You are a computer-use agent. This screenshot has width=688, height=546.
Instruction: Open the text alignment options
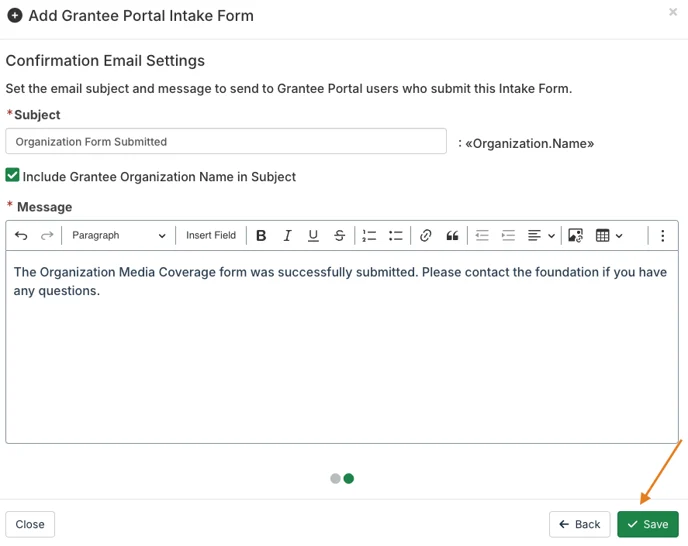(541, 236)
